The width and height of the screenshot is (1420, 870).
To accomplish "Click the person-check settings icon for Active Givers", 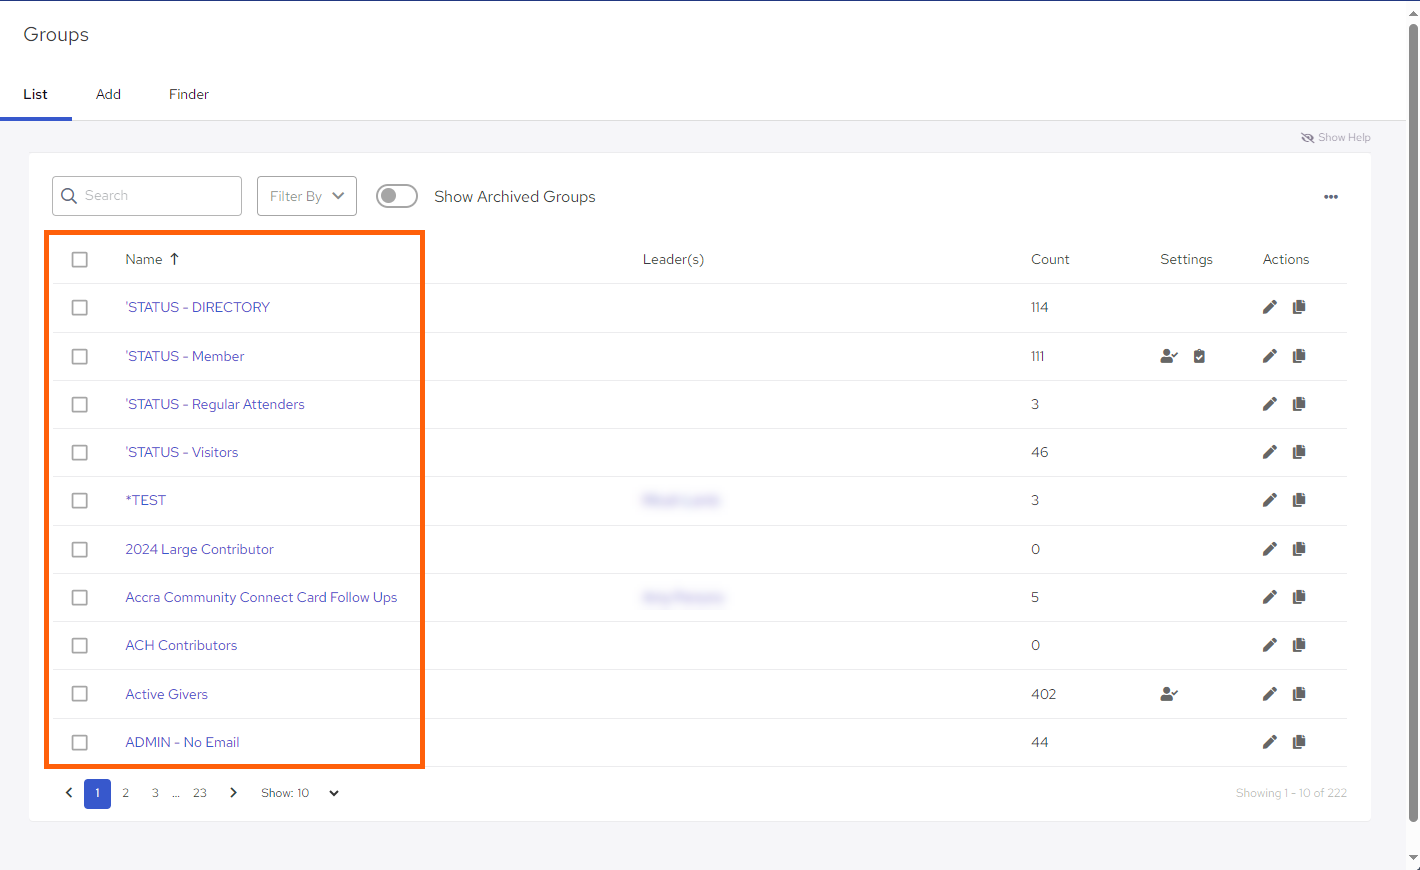I will (x=1168, y=694).
